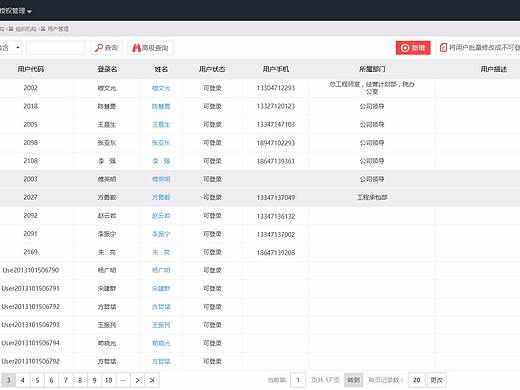Sort by the 用户描述 column header
This screenshot has height=390, width=520.
tap(494, 69)
